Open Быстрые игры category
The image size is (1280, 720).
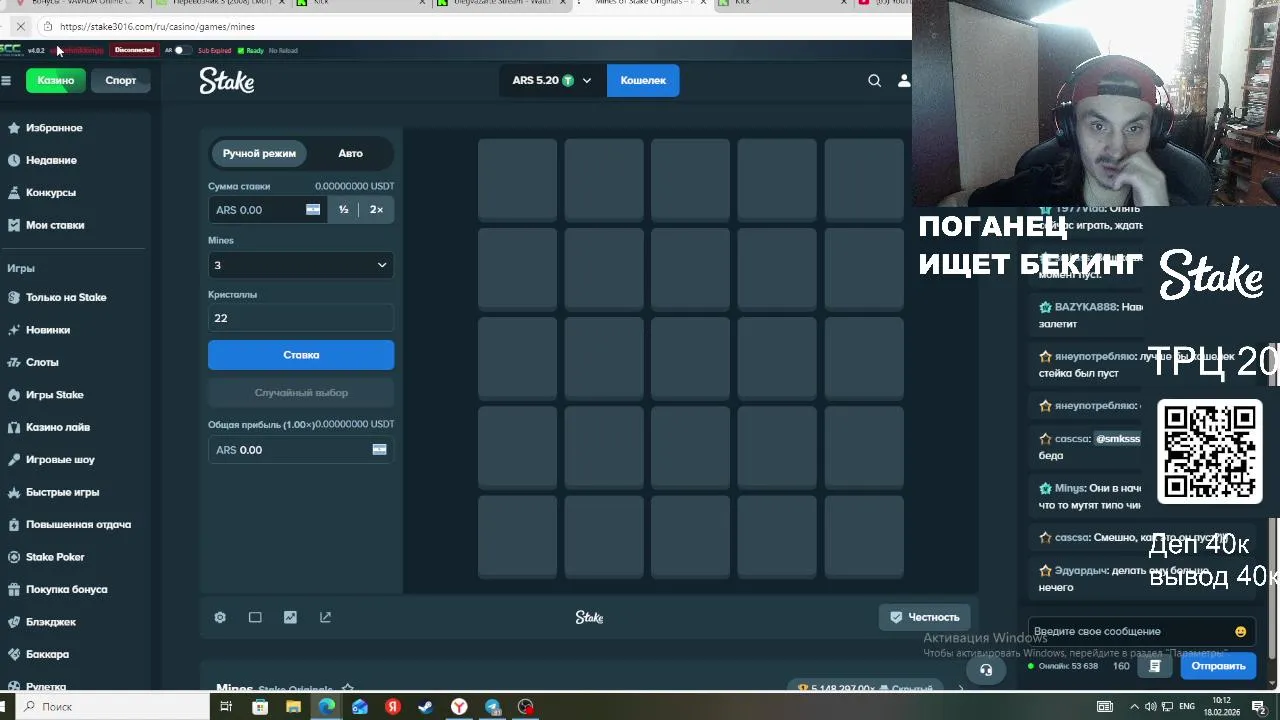[x=62, y=492]
